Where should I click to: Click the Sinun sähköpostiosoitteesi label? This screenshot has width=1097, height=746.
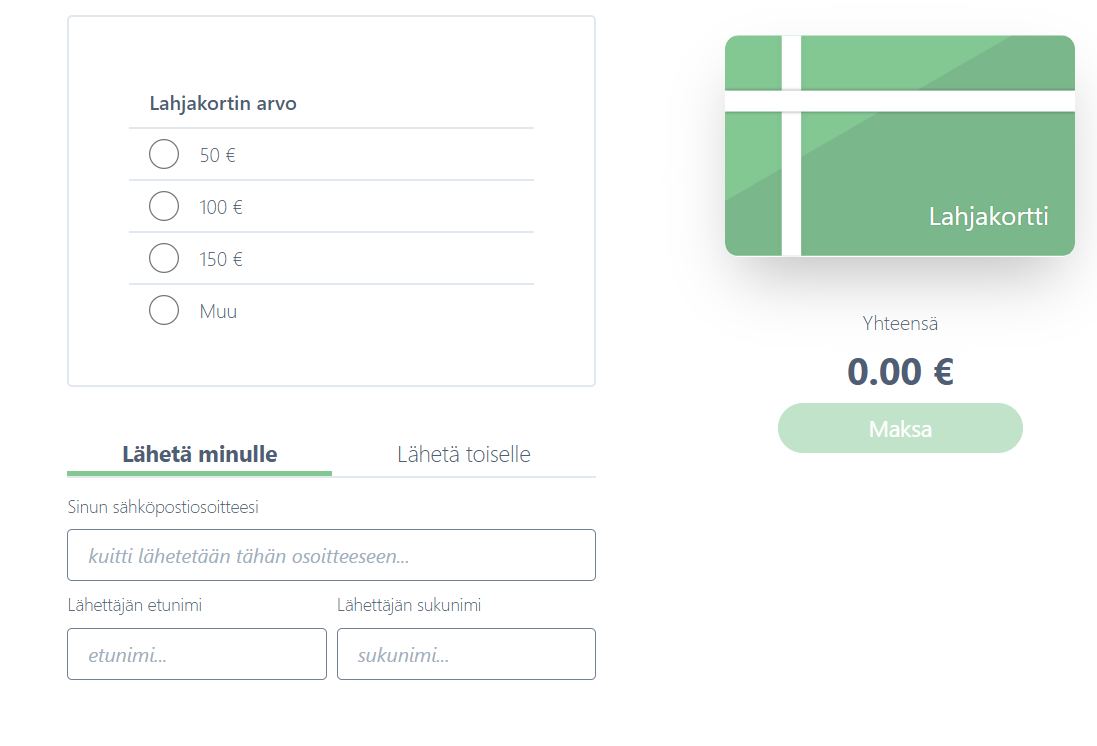[x=163, y=507]
